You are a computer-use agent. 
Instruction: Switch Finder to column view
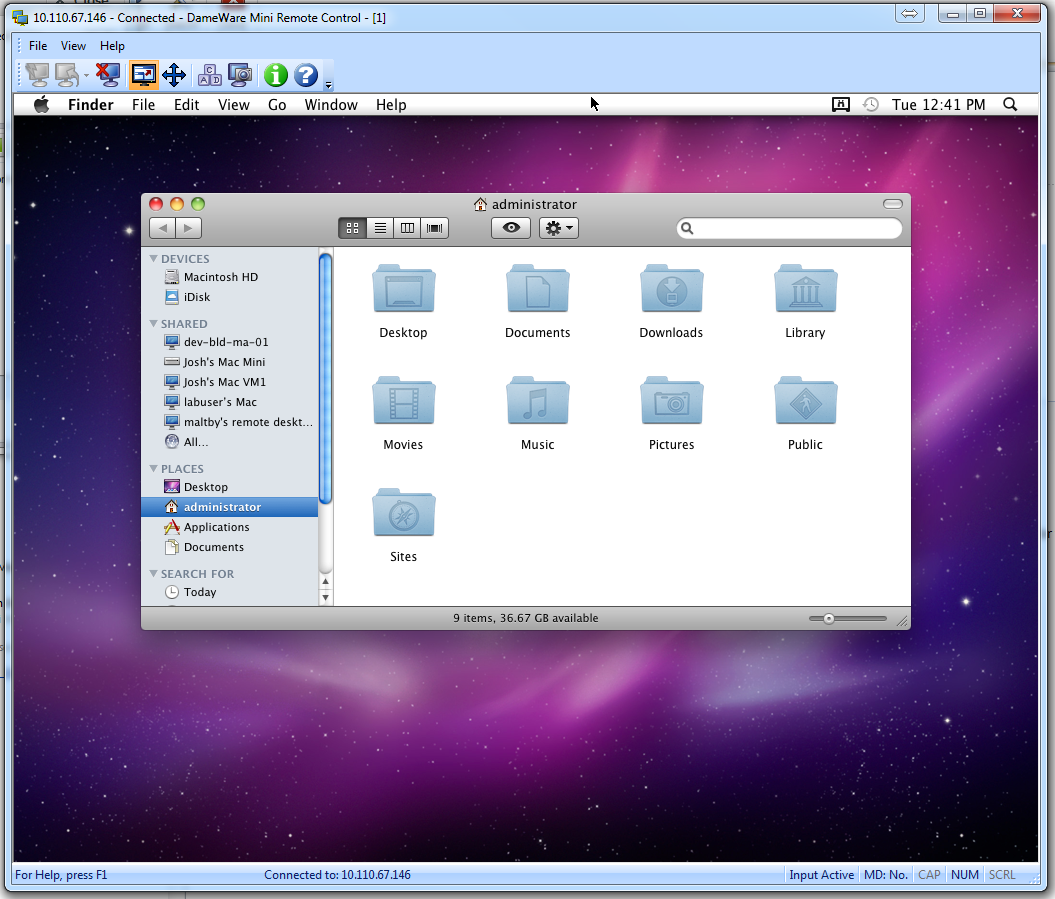pos(407,228)
